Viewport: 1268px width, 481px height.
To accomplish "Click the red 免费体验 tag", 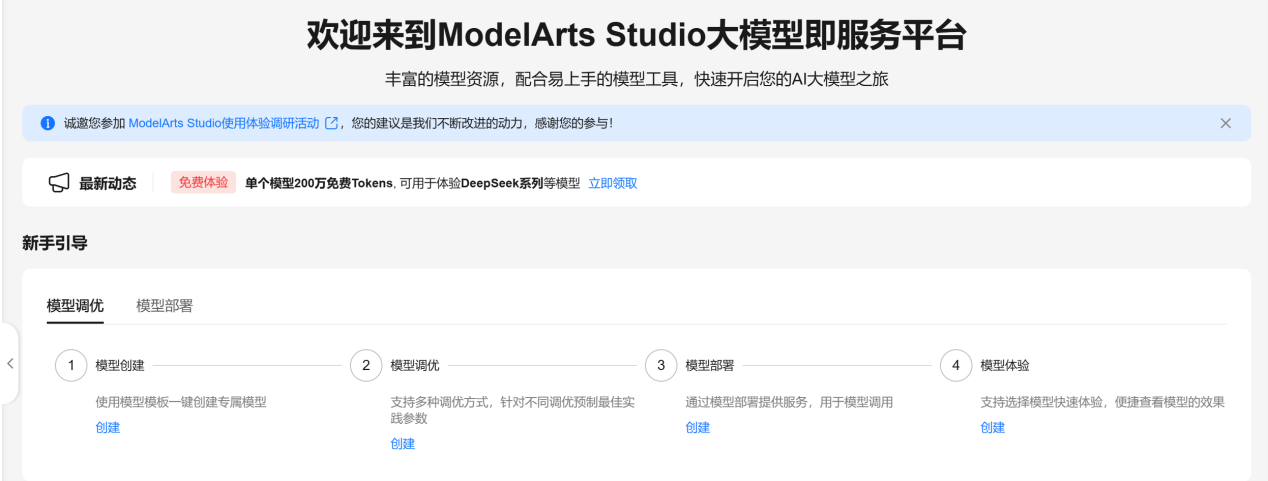I will [x=203, y=183].
